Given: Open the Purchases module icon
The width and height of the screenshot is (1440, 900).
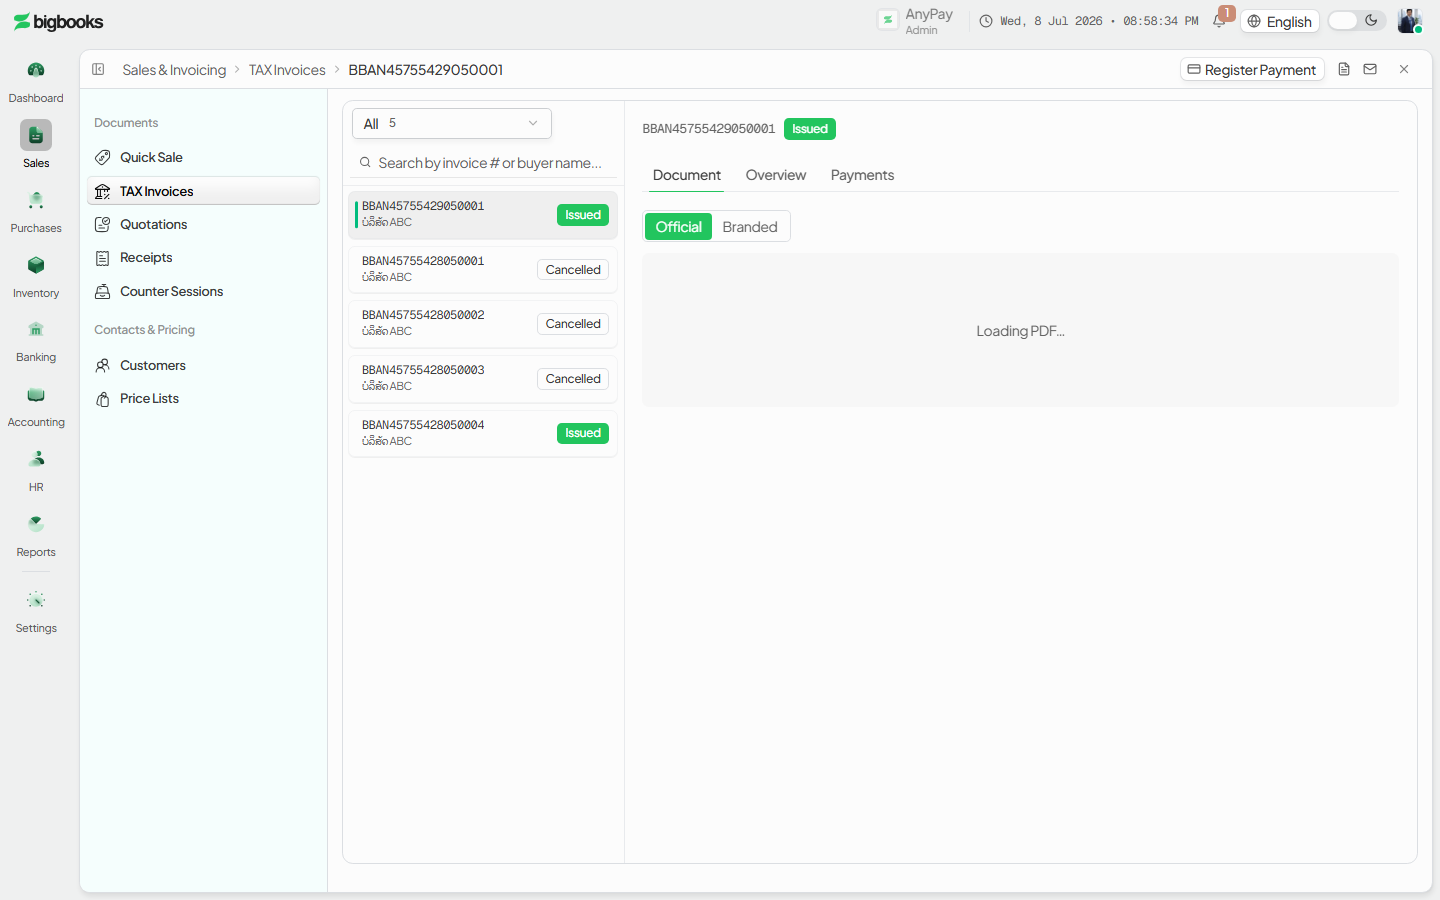Looking at the screenshot, I should pyautogui.click(x=36, y=200).
